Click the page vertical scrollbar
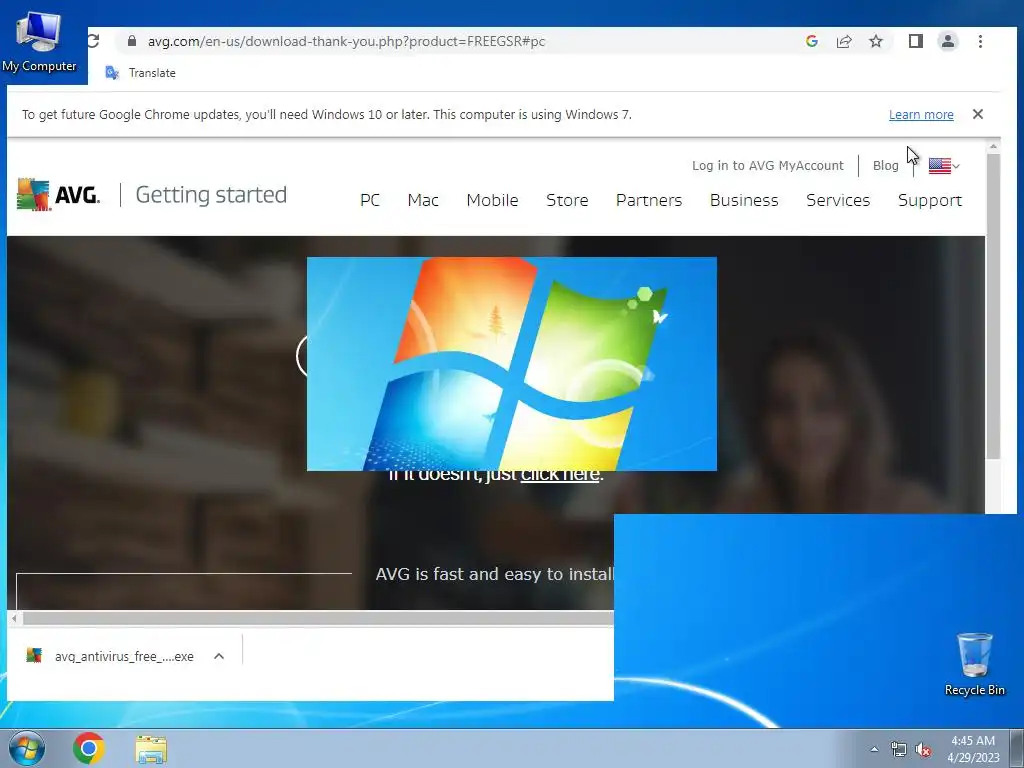Screen dimensions: 1024x768 (x=993, y=306)
